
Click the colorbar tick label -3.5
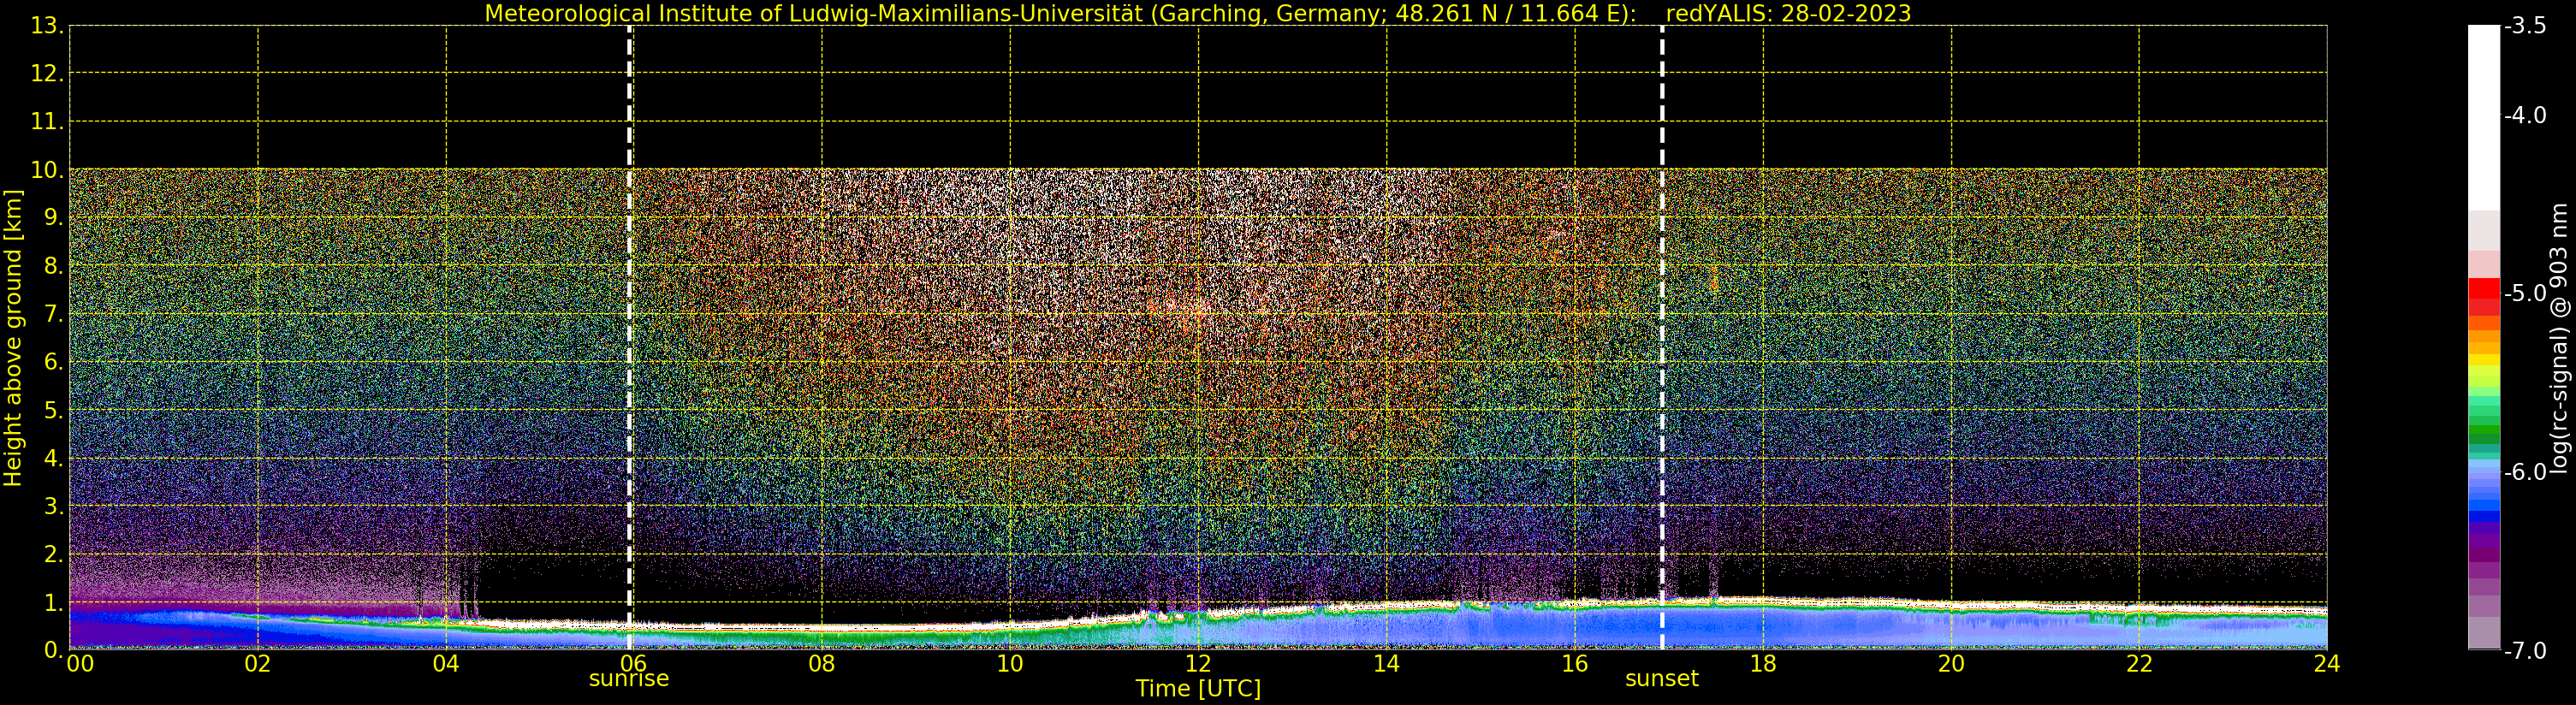[x=2525, y=26]
